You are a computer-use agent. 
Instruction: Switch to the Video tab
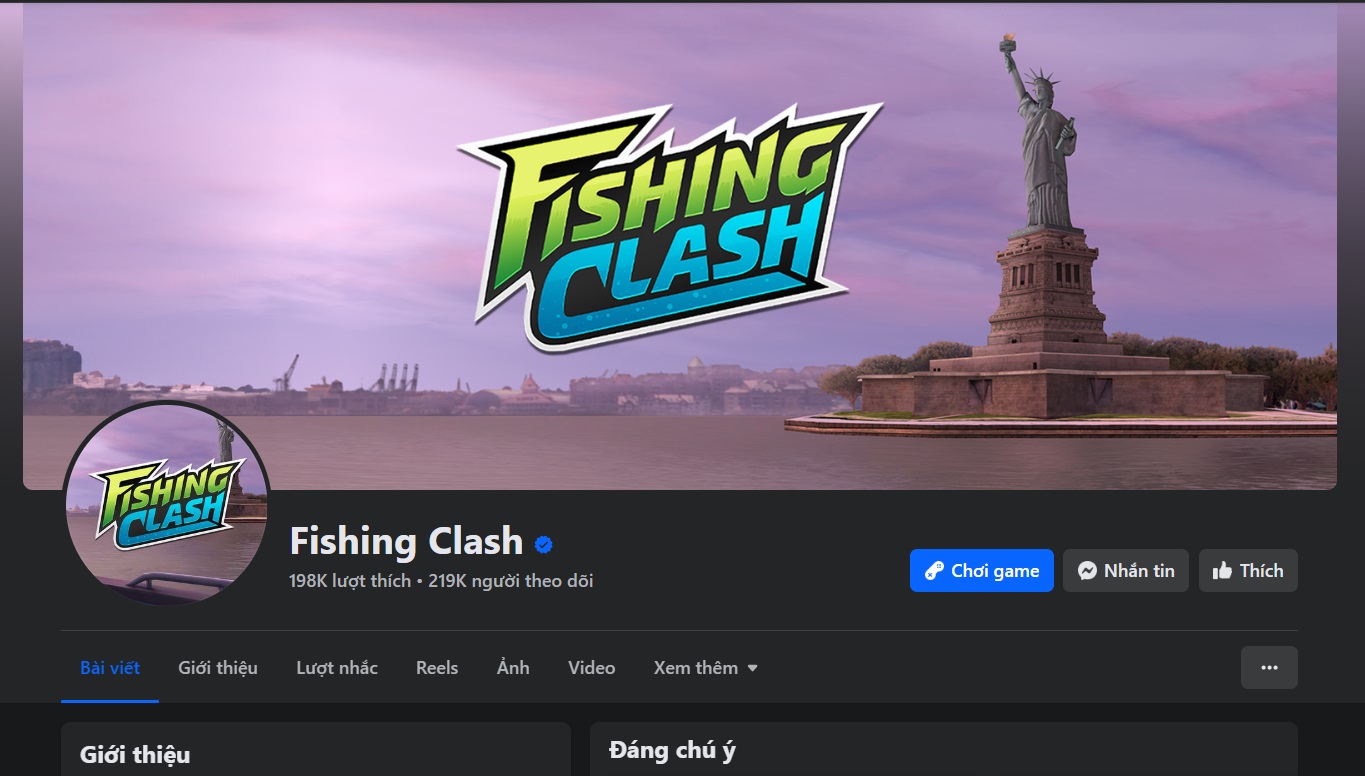592,668
